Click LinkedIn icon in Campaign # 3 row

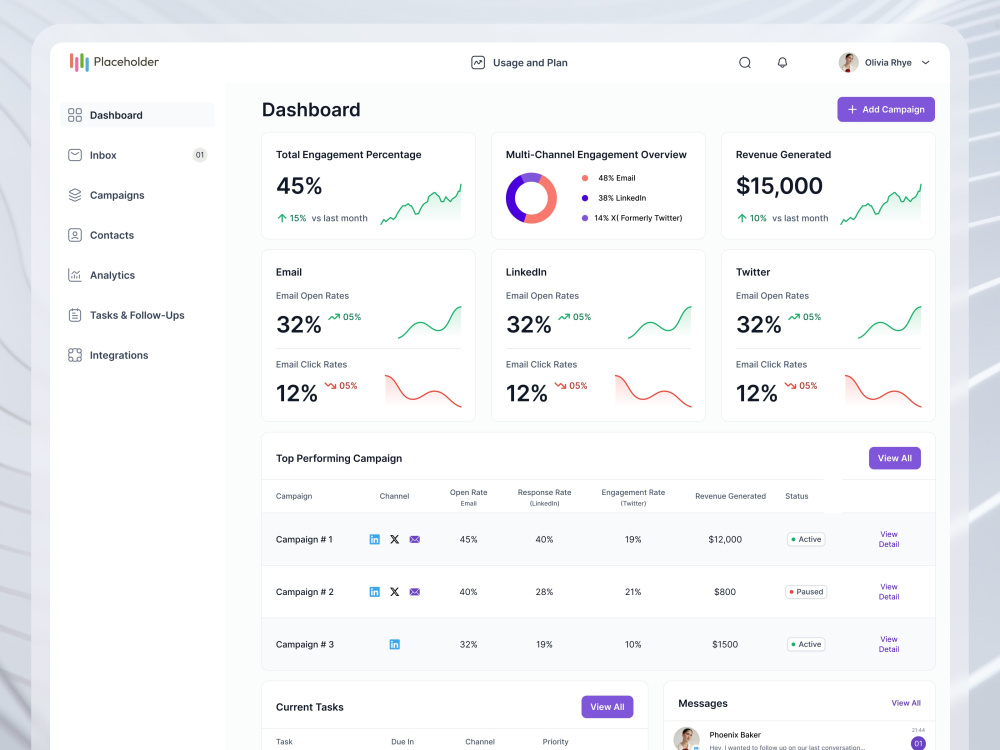(395, 644)
